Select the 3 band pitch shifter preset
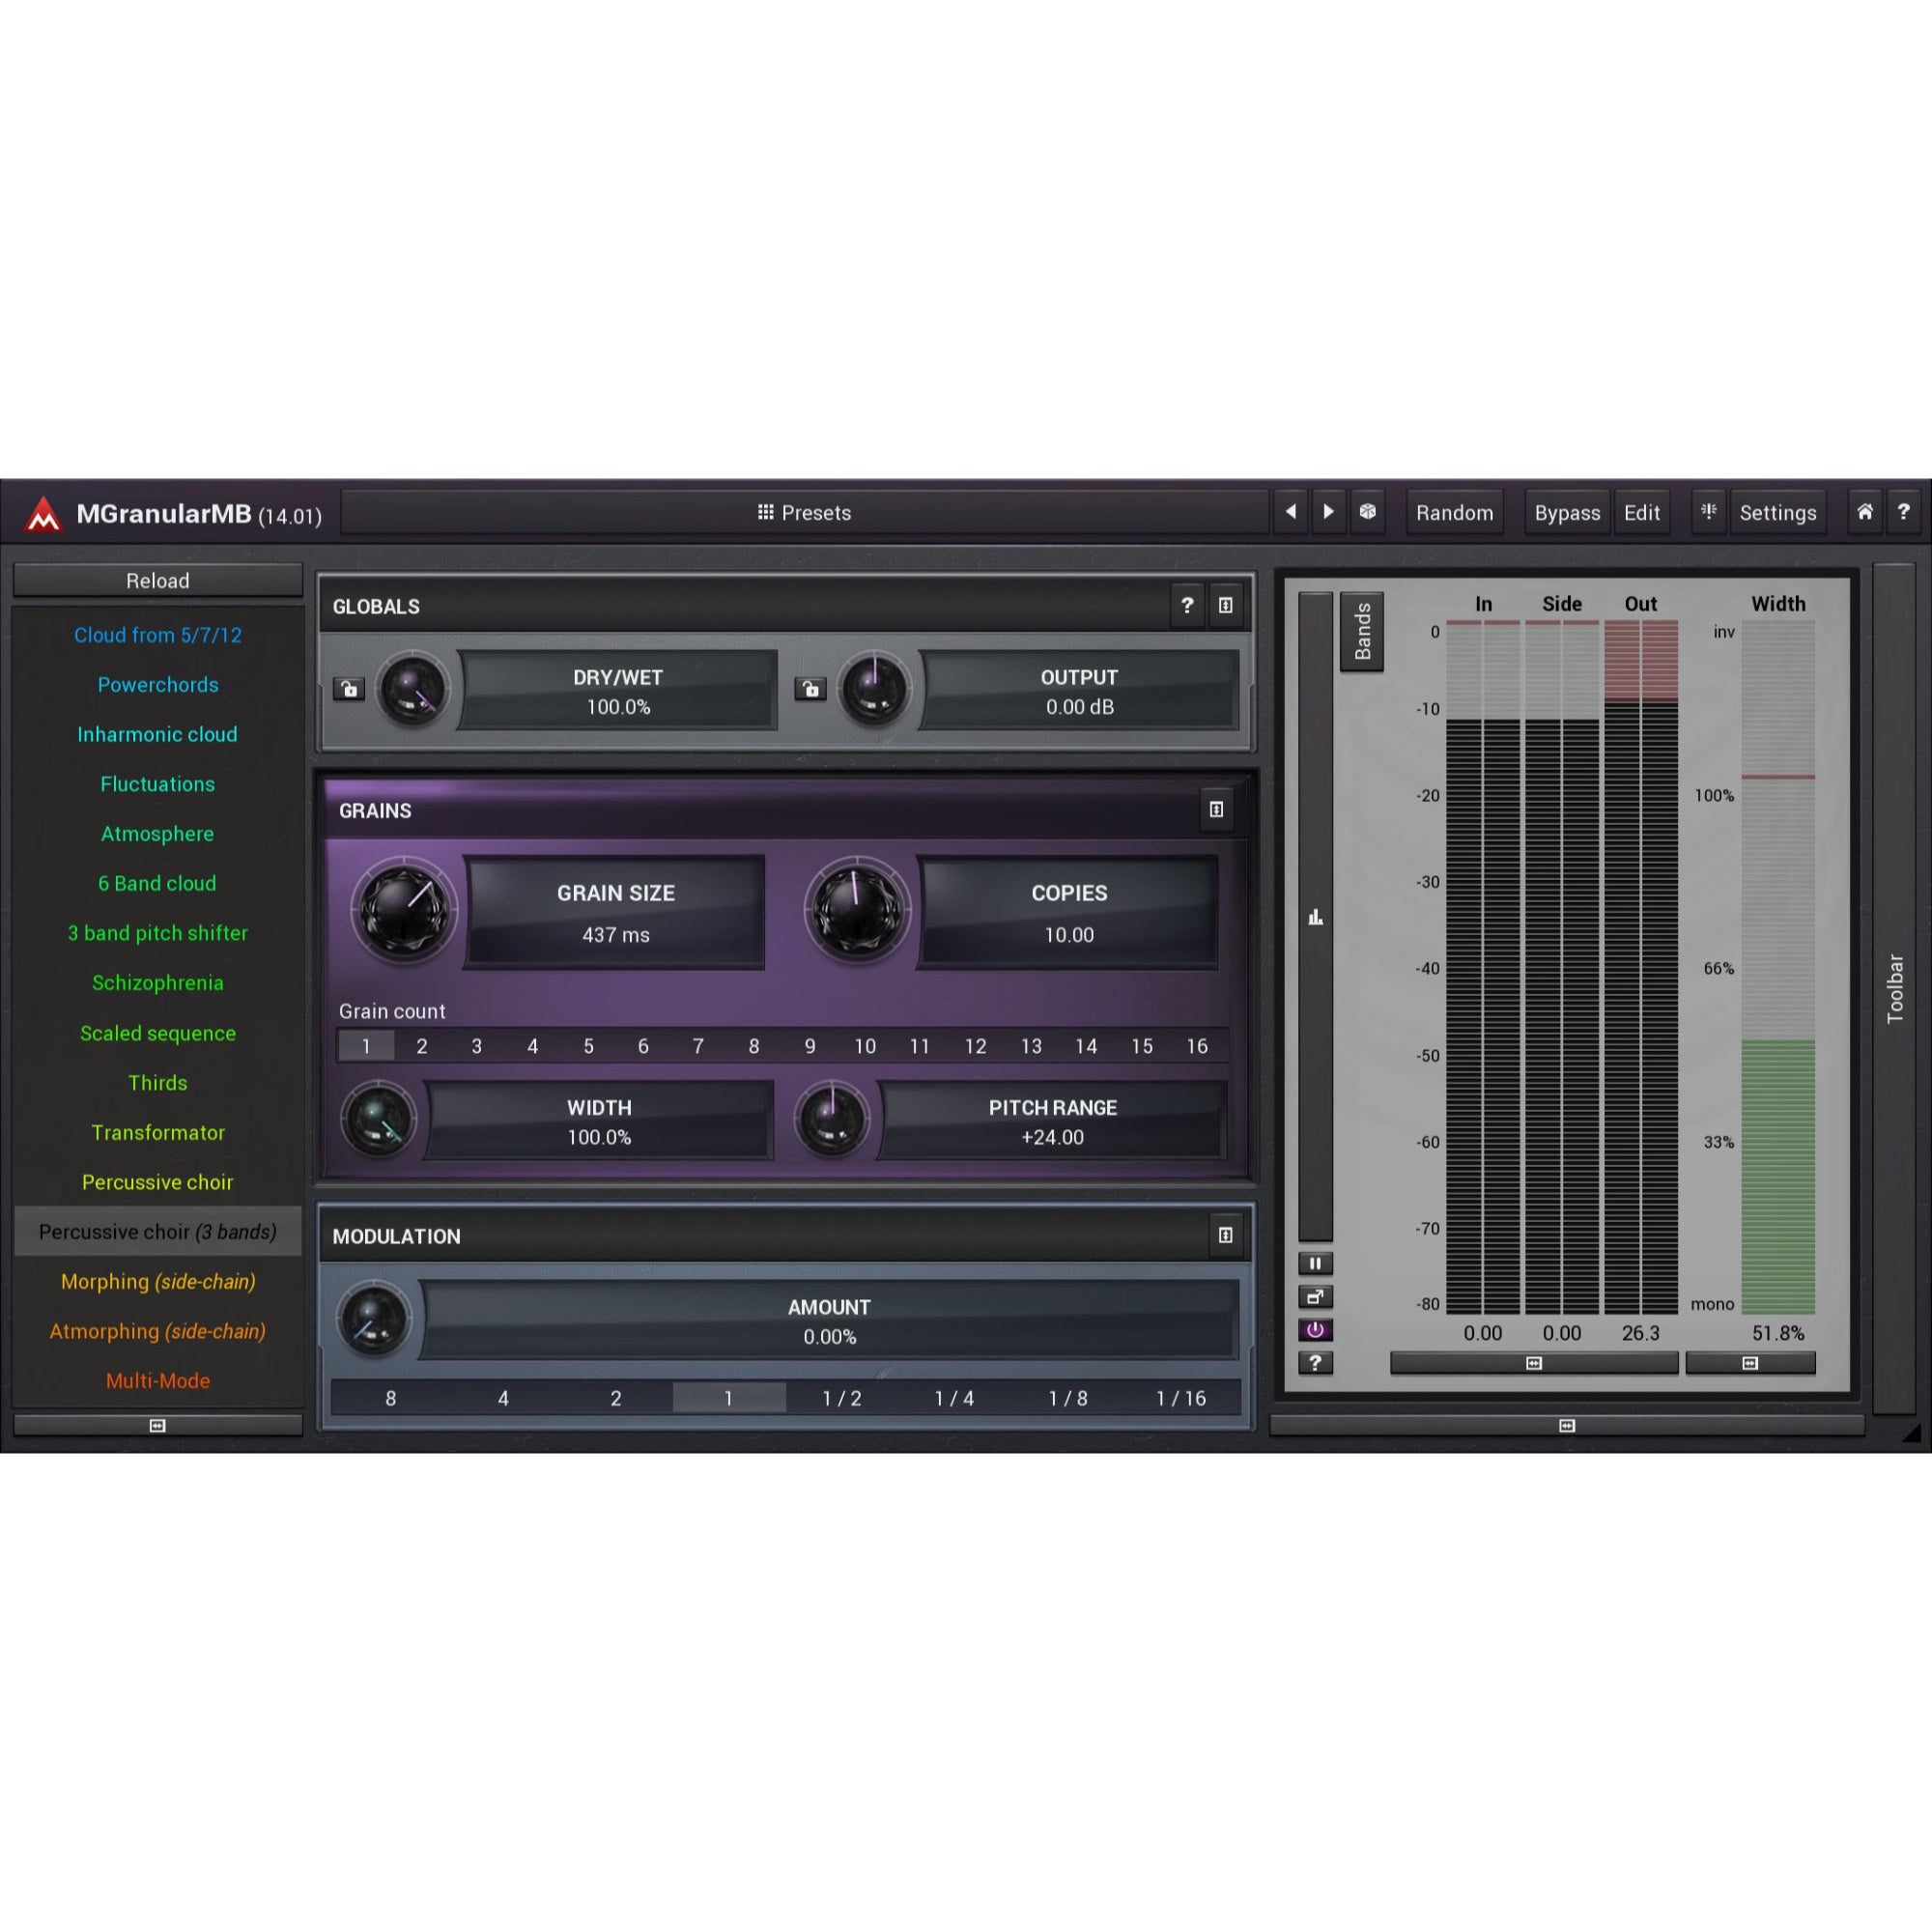1932x1932 pixels. click(157, 933)
